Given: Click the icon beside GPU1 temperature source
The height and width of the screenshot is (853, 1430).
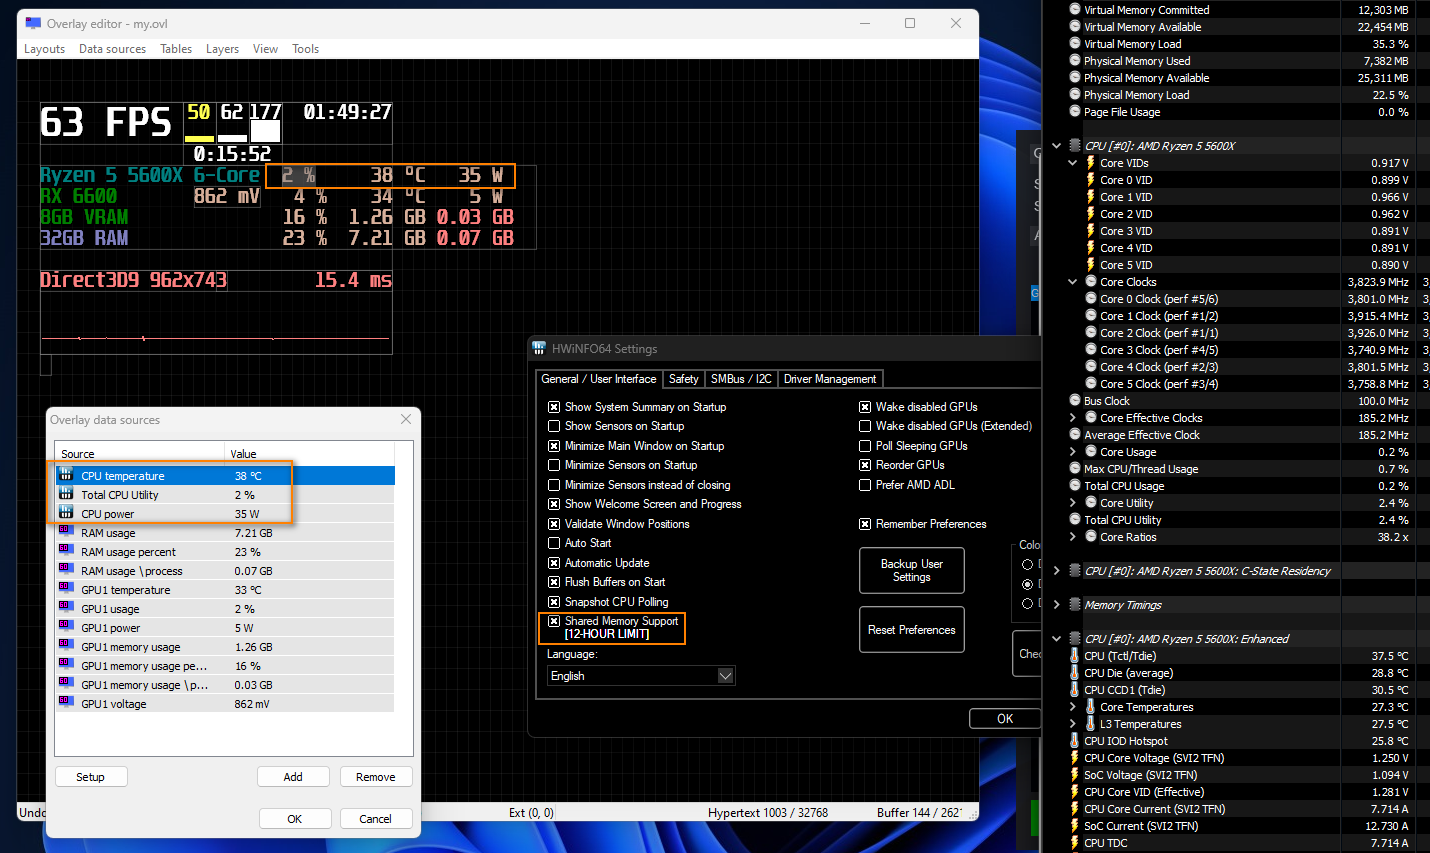Looking at the screenshot, I should pos(66,589).
